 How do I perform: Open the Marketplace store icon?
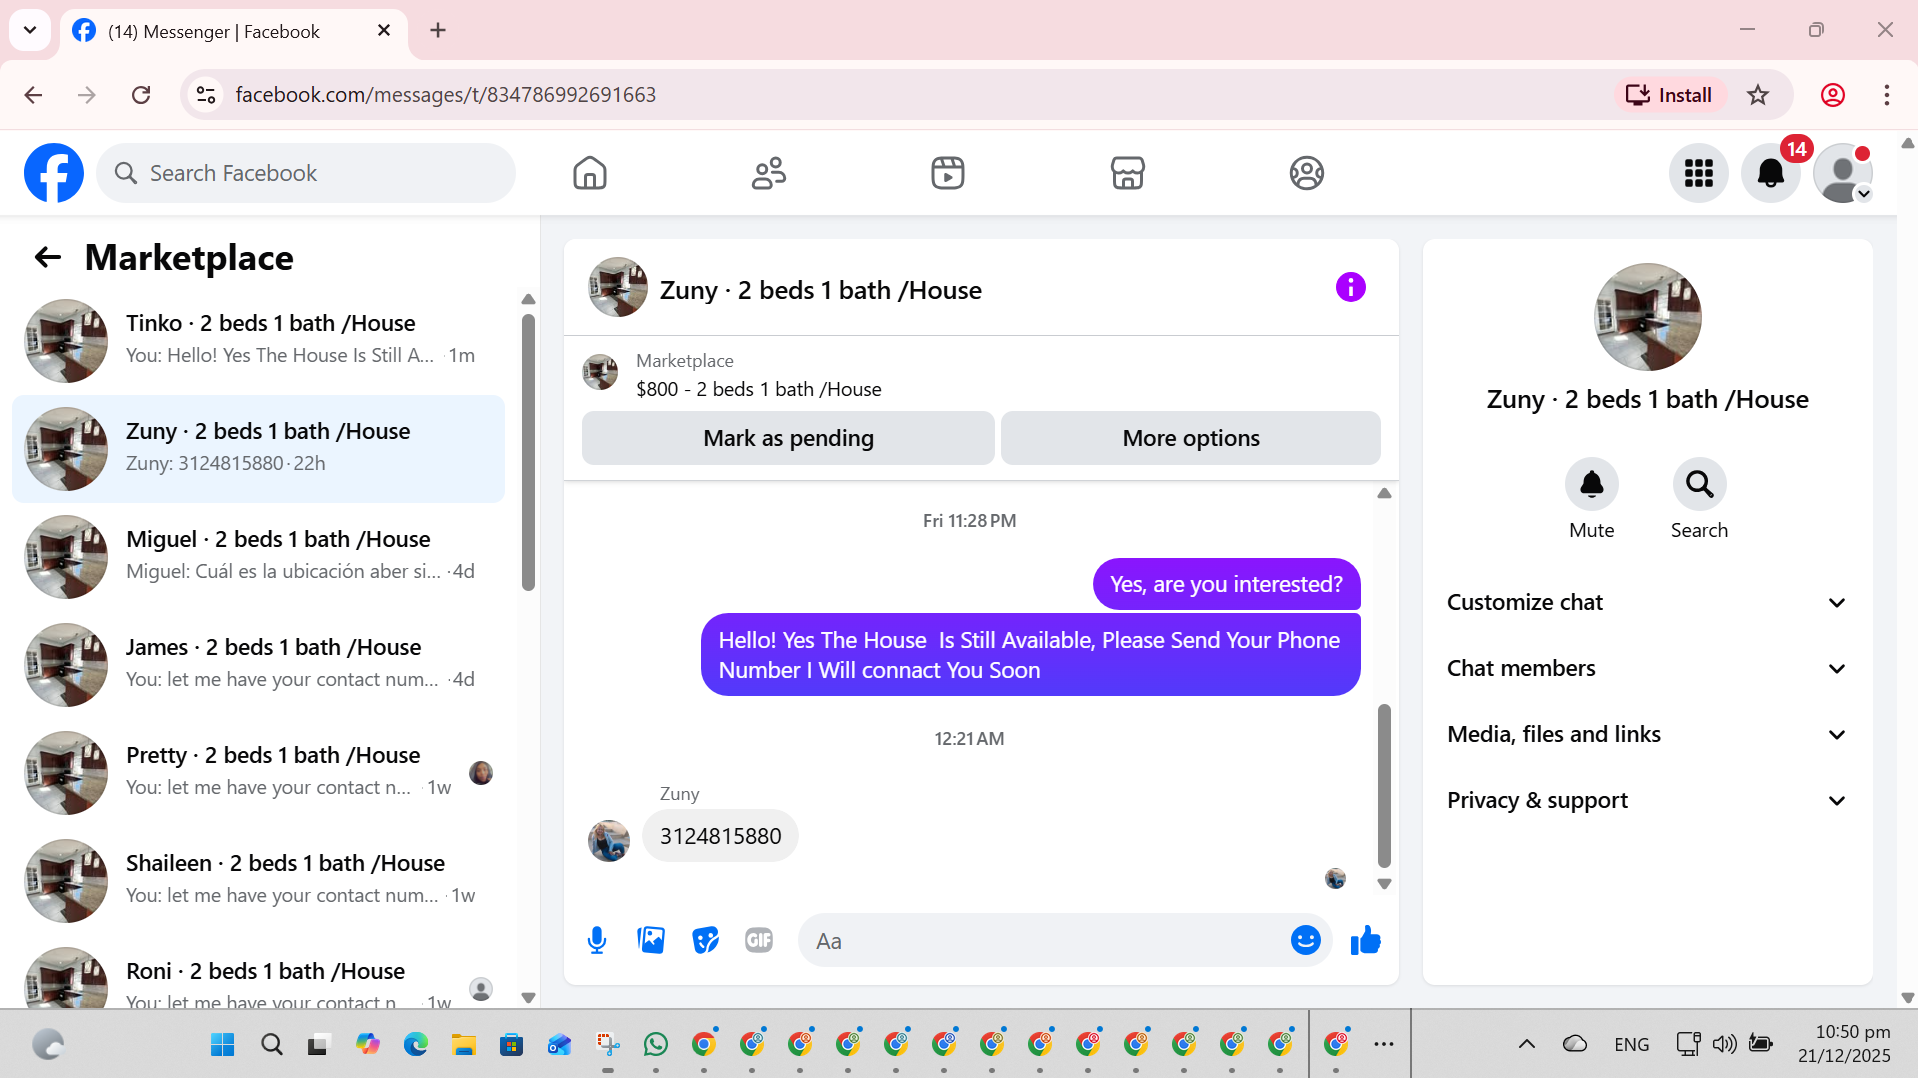[x=1127, y=173]
